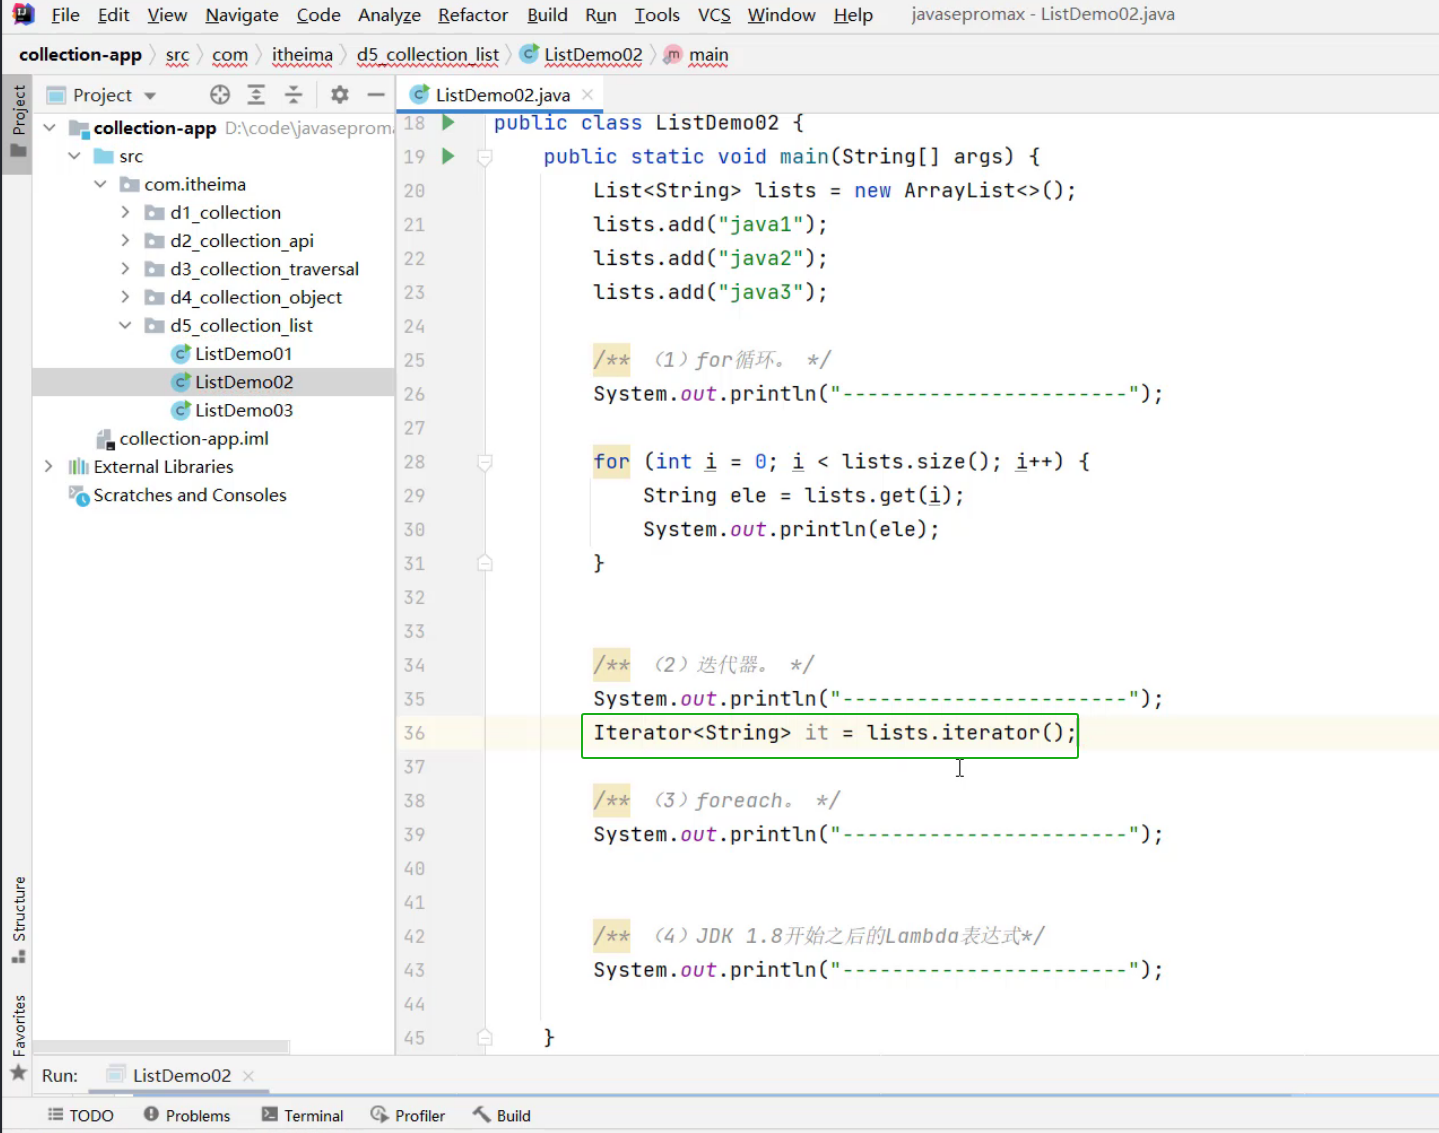Viewport: 1439px width, 1133px height.
Task: Expand the d2_collection_api package
Action: click(x=125, y=240)
